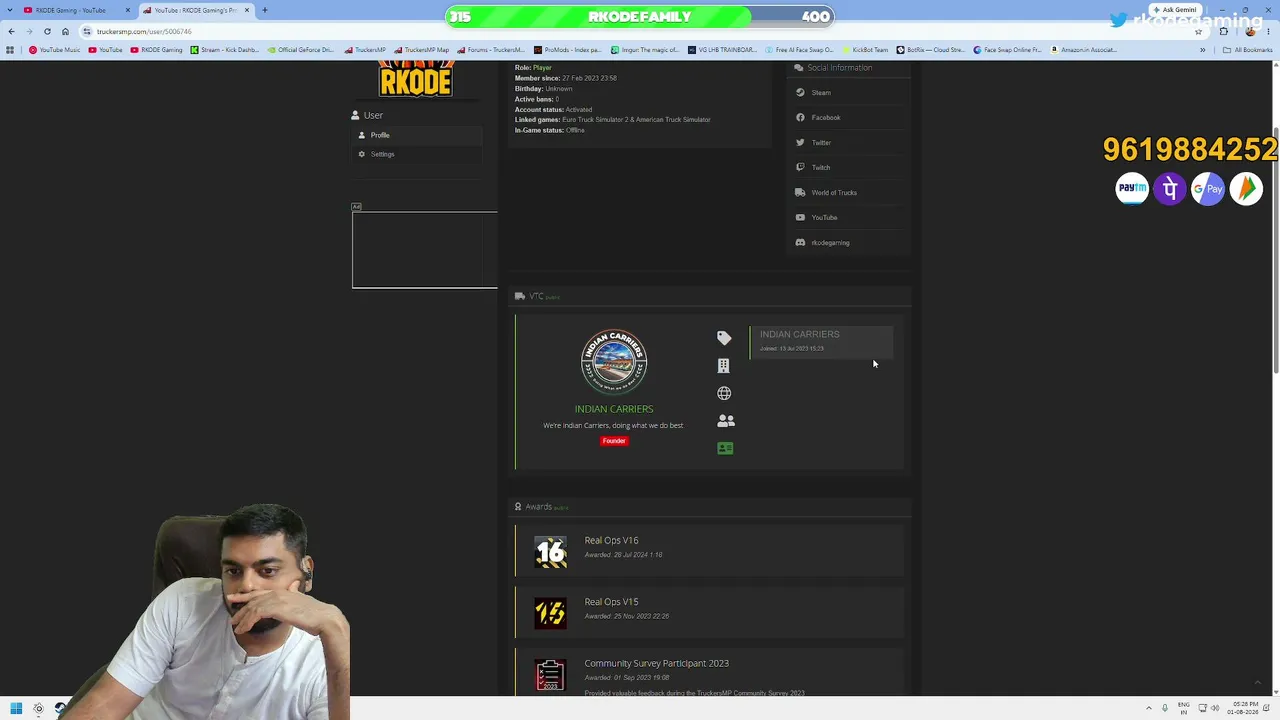This screenshot has width=1280, height=720.
Task: Open the browser Extensions puzzle icon
Action: [1223, 32]
